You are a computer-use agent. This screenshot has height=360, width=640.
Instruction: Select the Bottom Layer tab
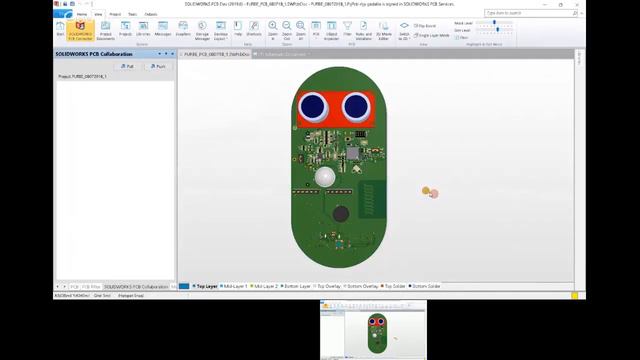pos(296,287)
